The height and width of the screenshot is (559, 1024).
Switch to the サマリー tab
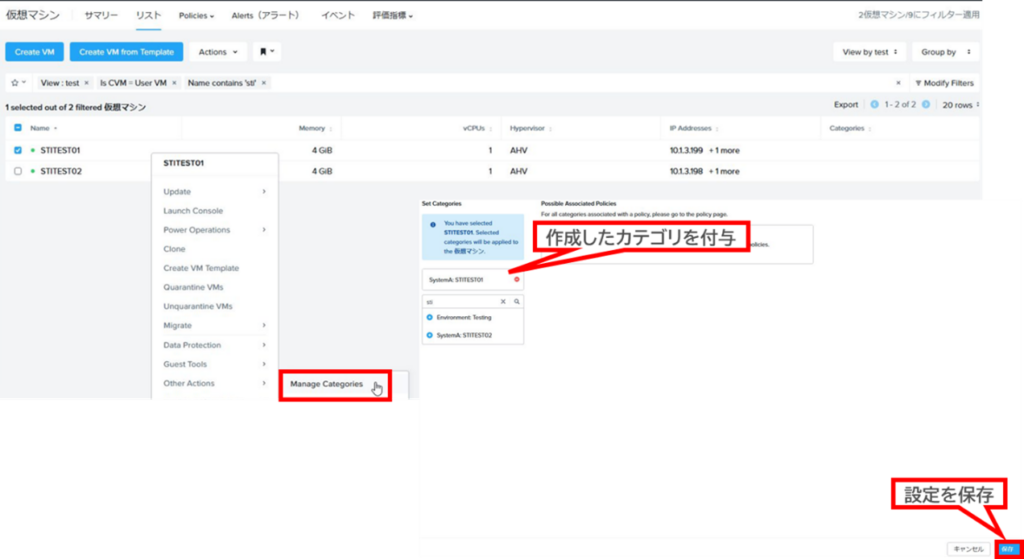tap(101, 16)
